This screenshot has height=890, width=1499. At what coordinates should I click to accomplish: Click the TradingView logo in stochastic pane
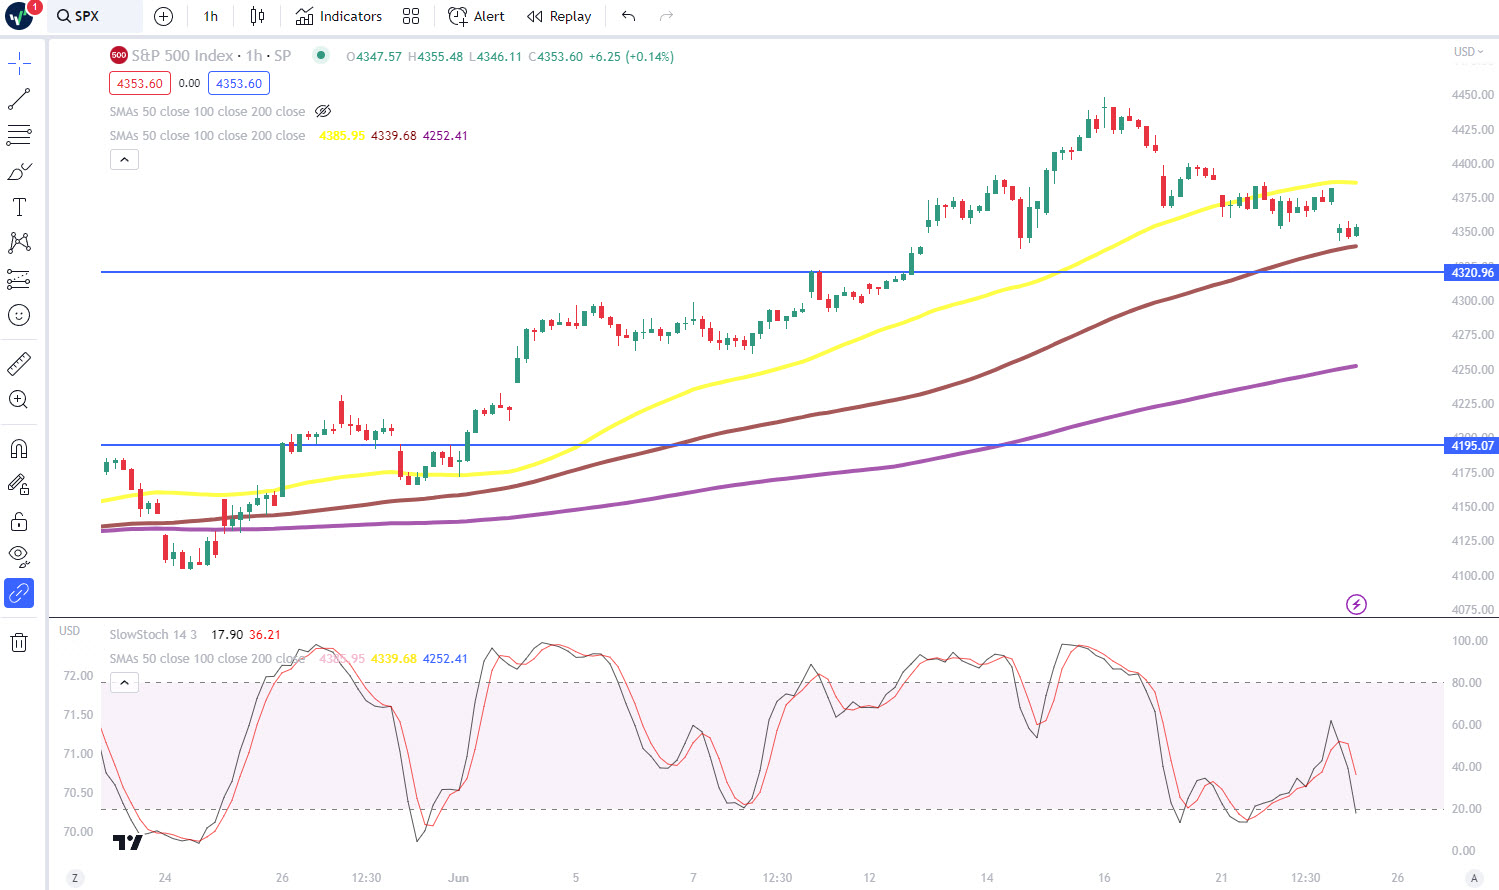tap(127, 842)
